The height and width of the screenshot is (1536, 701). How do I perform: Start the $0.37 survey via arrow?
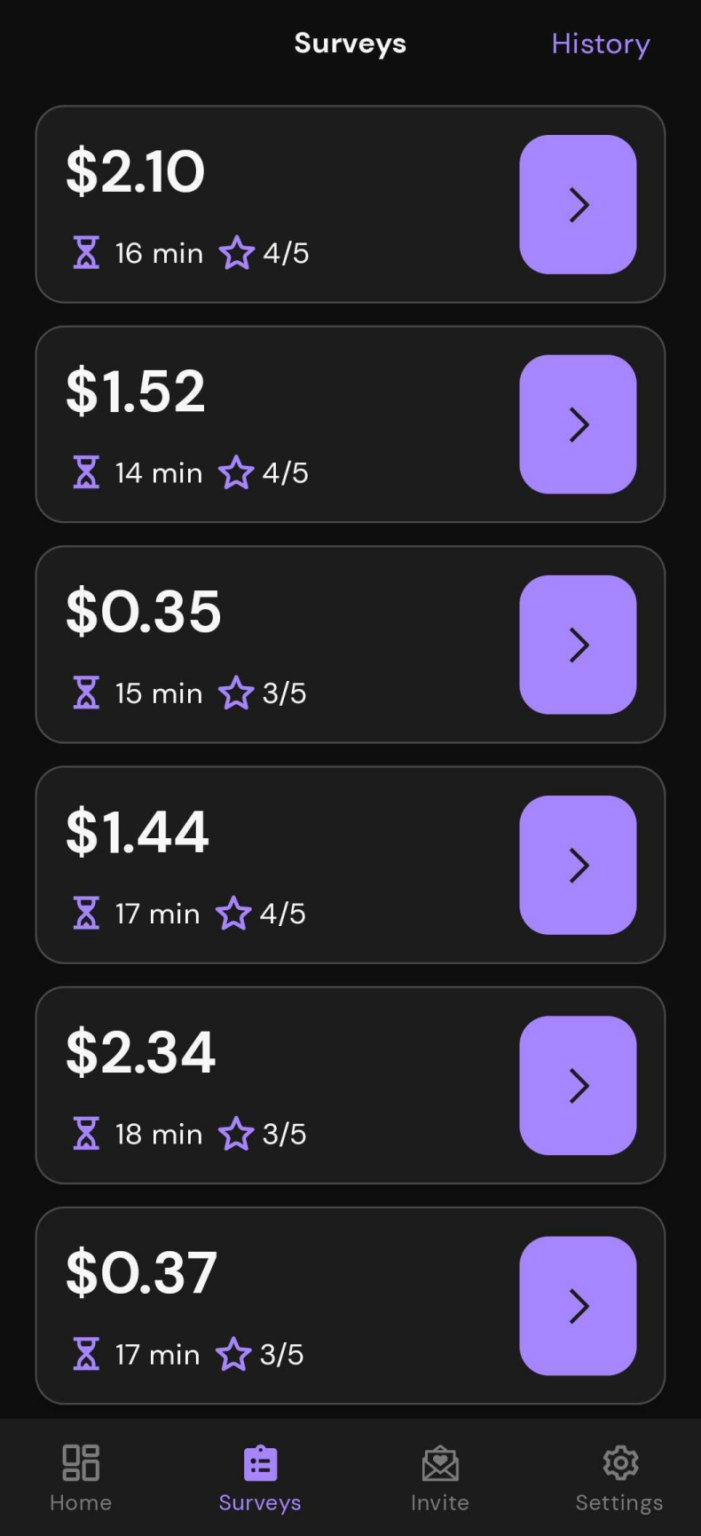pyautogui.click(x=578, y=1305)
